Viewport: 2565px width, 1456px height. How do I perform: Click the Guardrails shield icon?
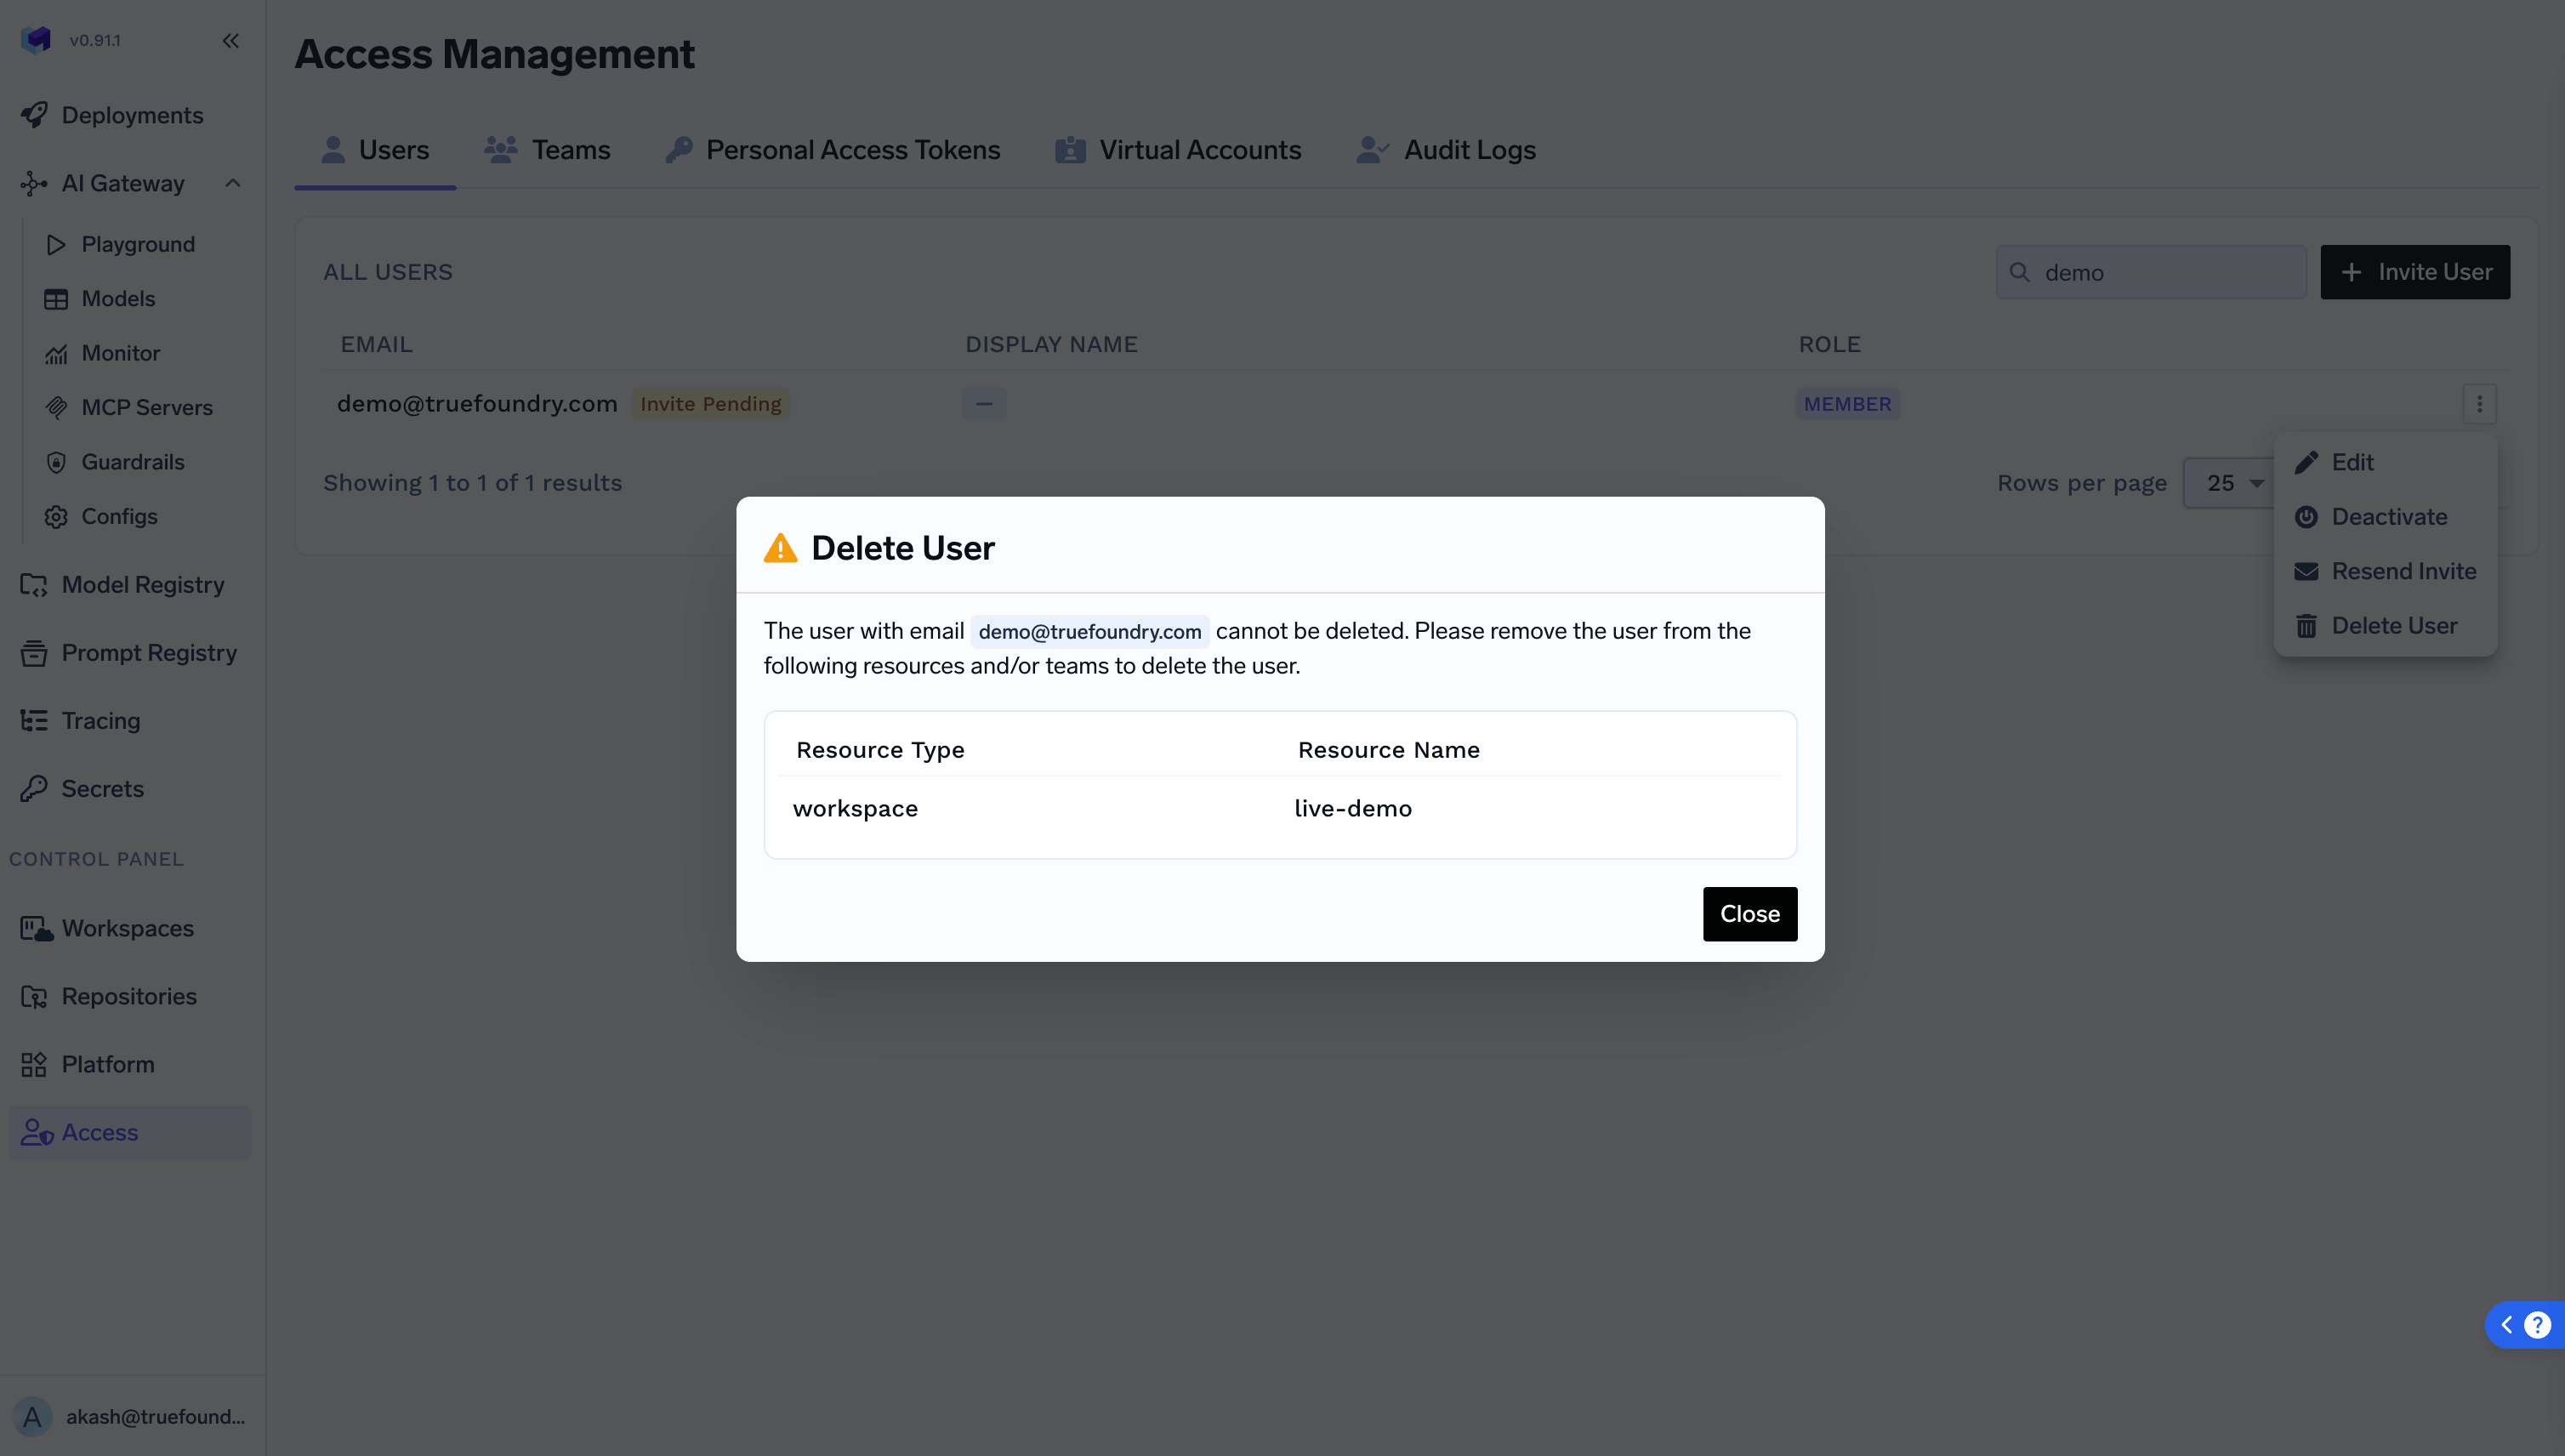pyautogui.click(x=56, y=462)
